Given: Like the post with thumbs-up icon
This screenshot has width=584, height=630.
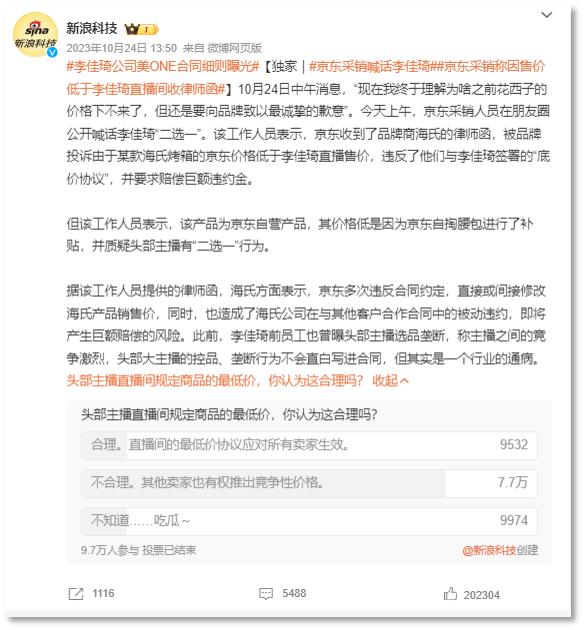Looking at the screenshot, I should 450,594.
